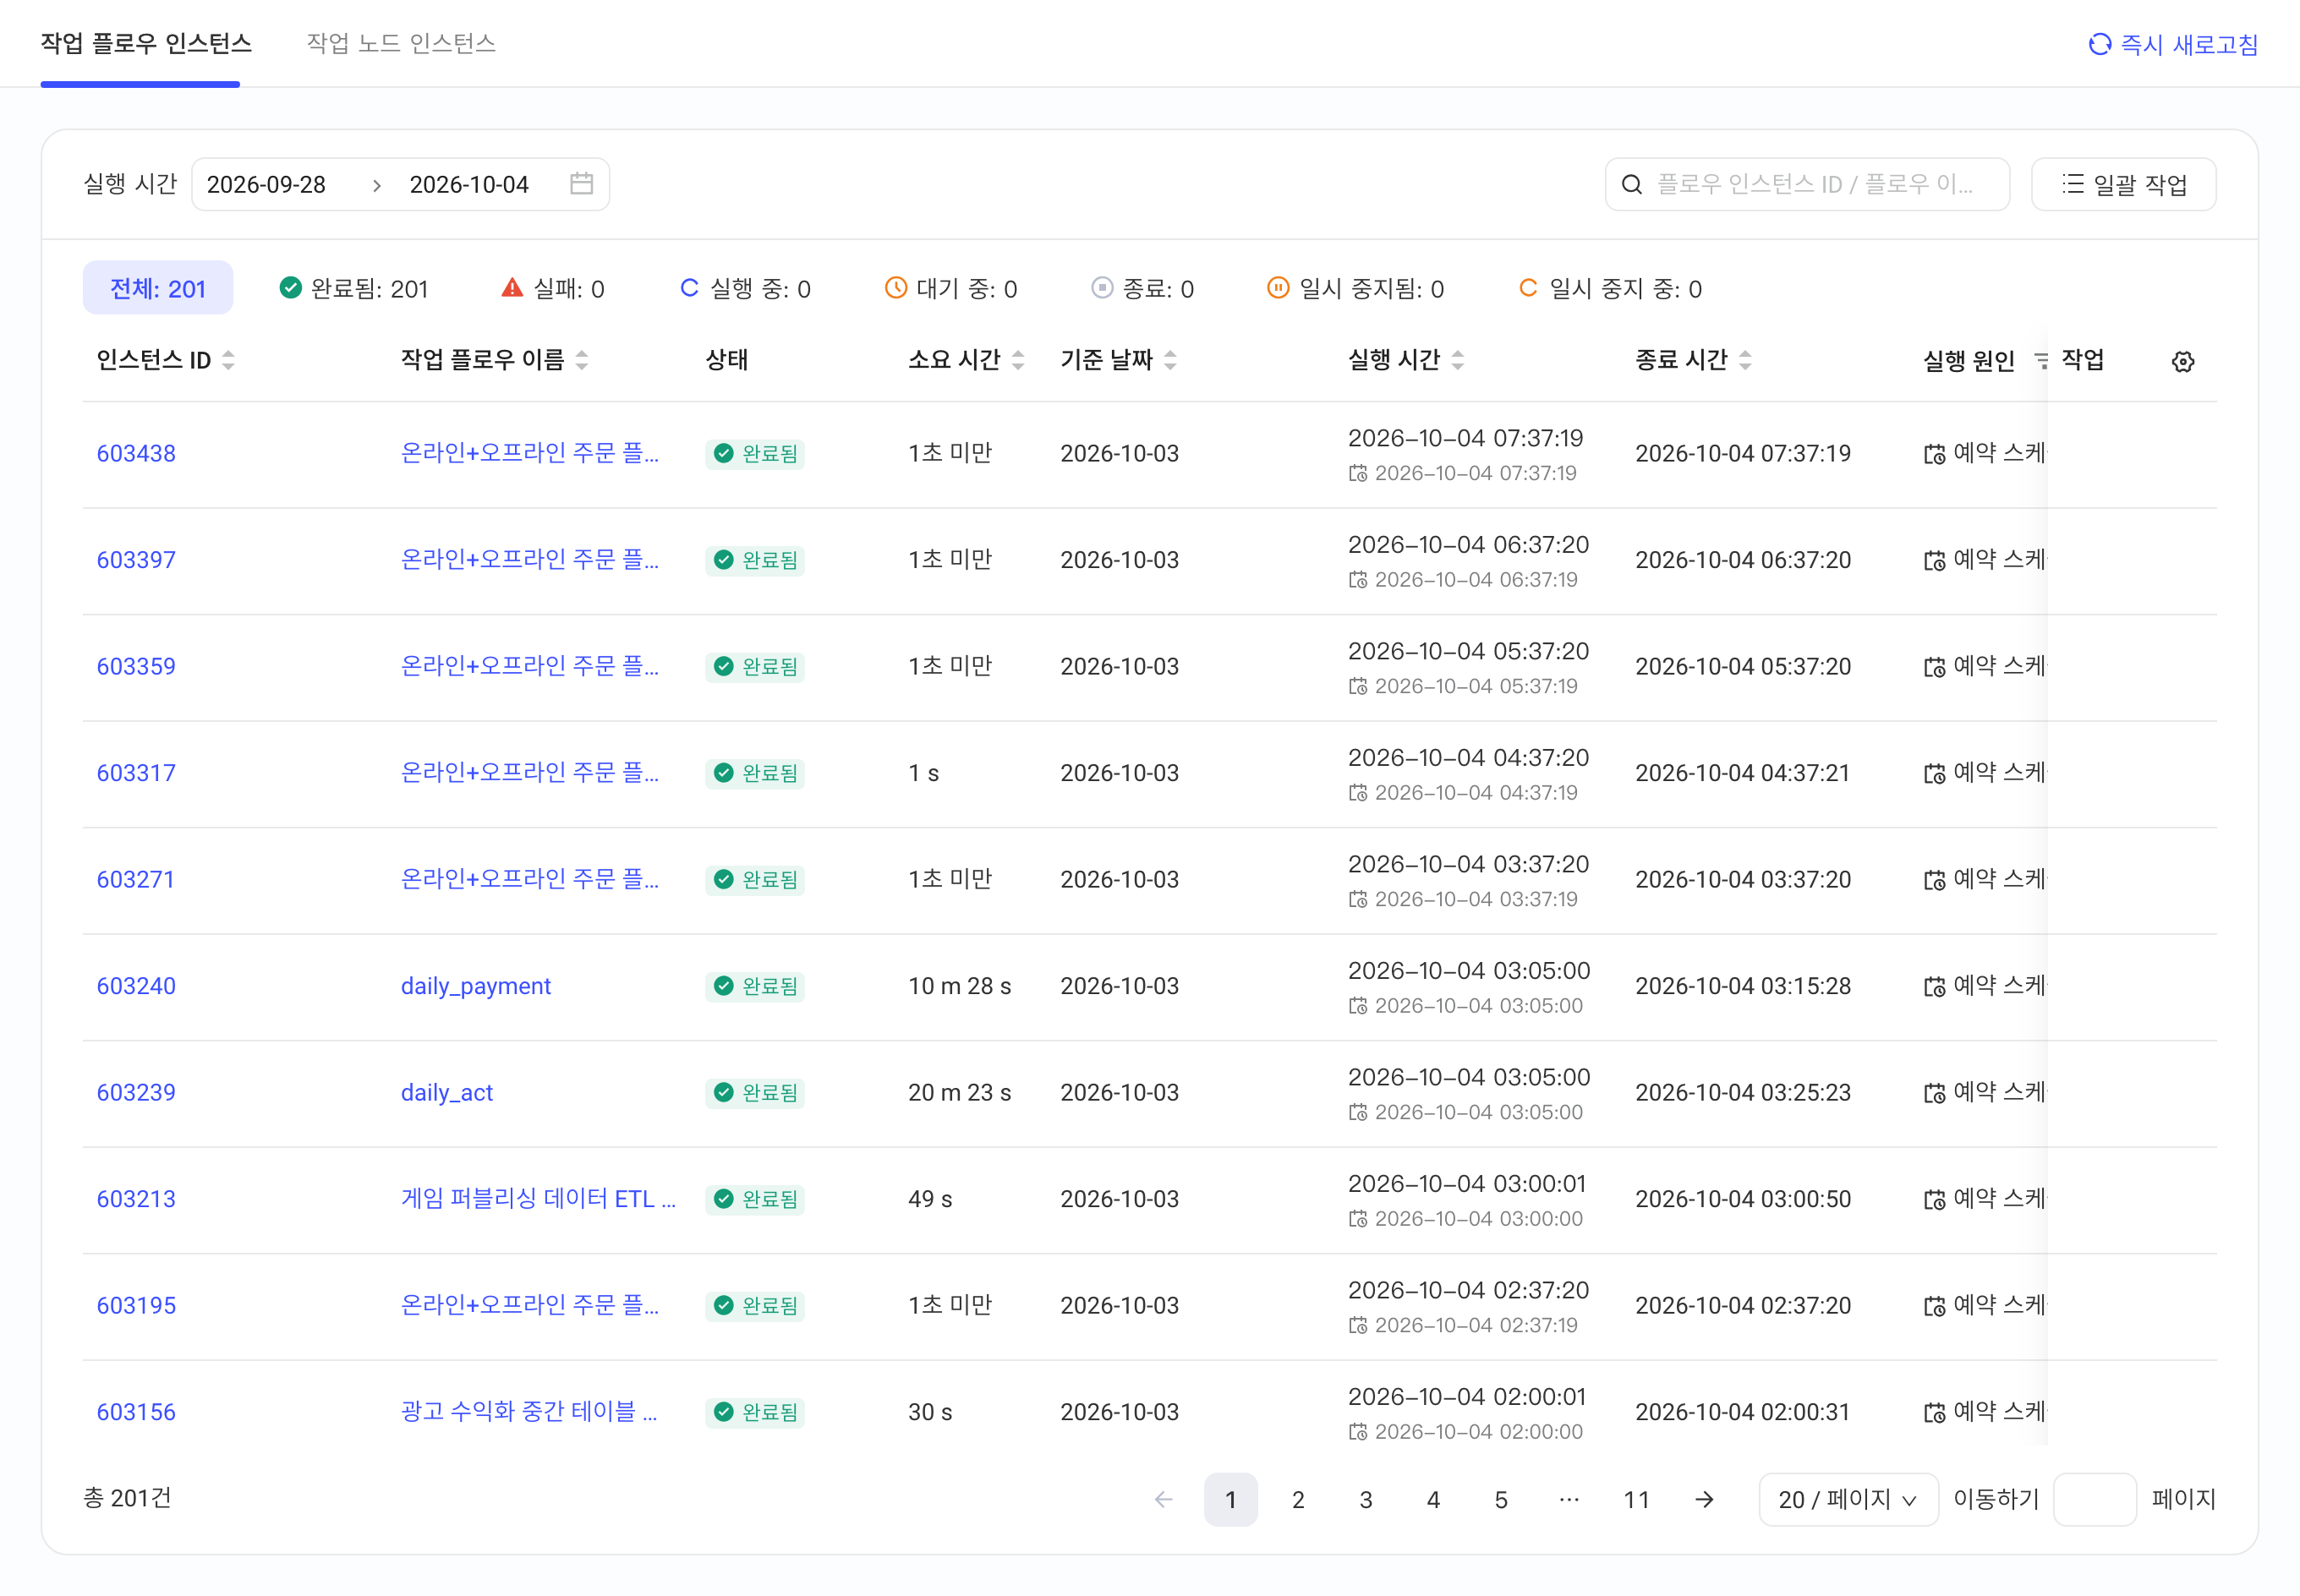Viewport: 2300px width, 1596px height.
Task: Open table column settings gear icon
Action: 2182,361
